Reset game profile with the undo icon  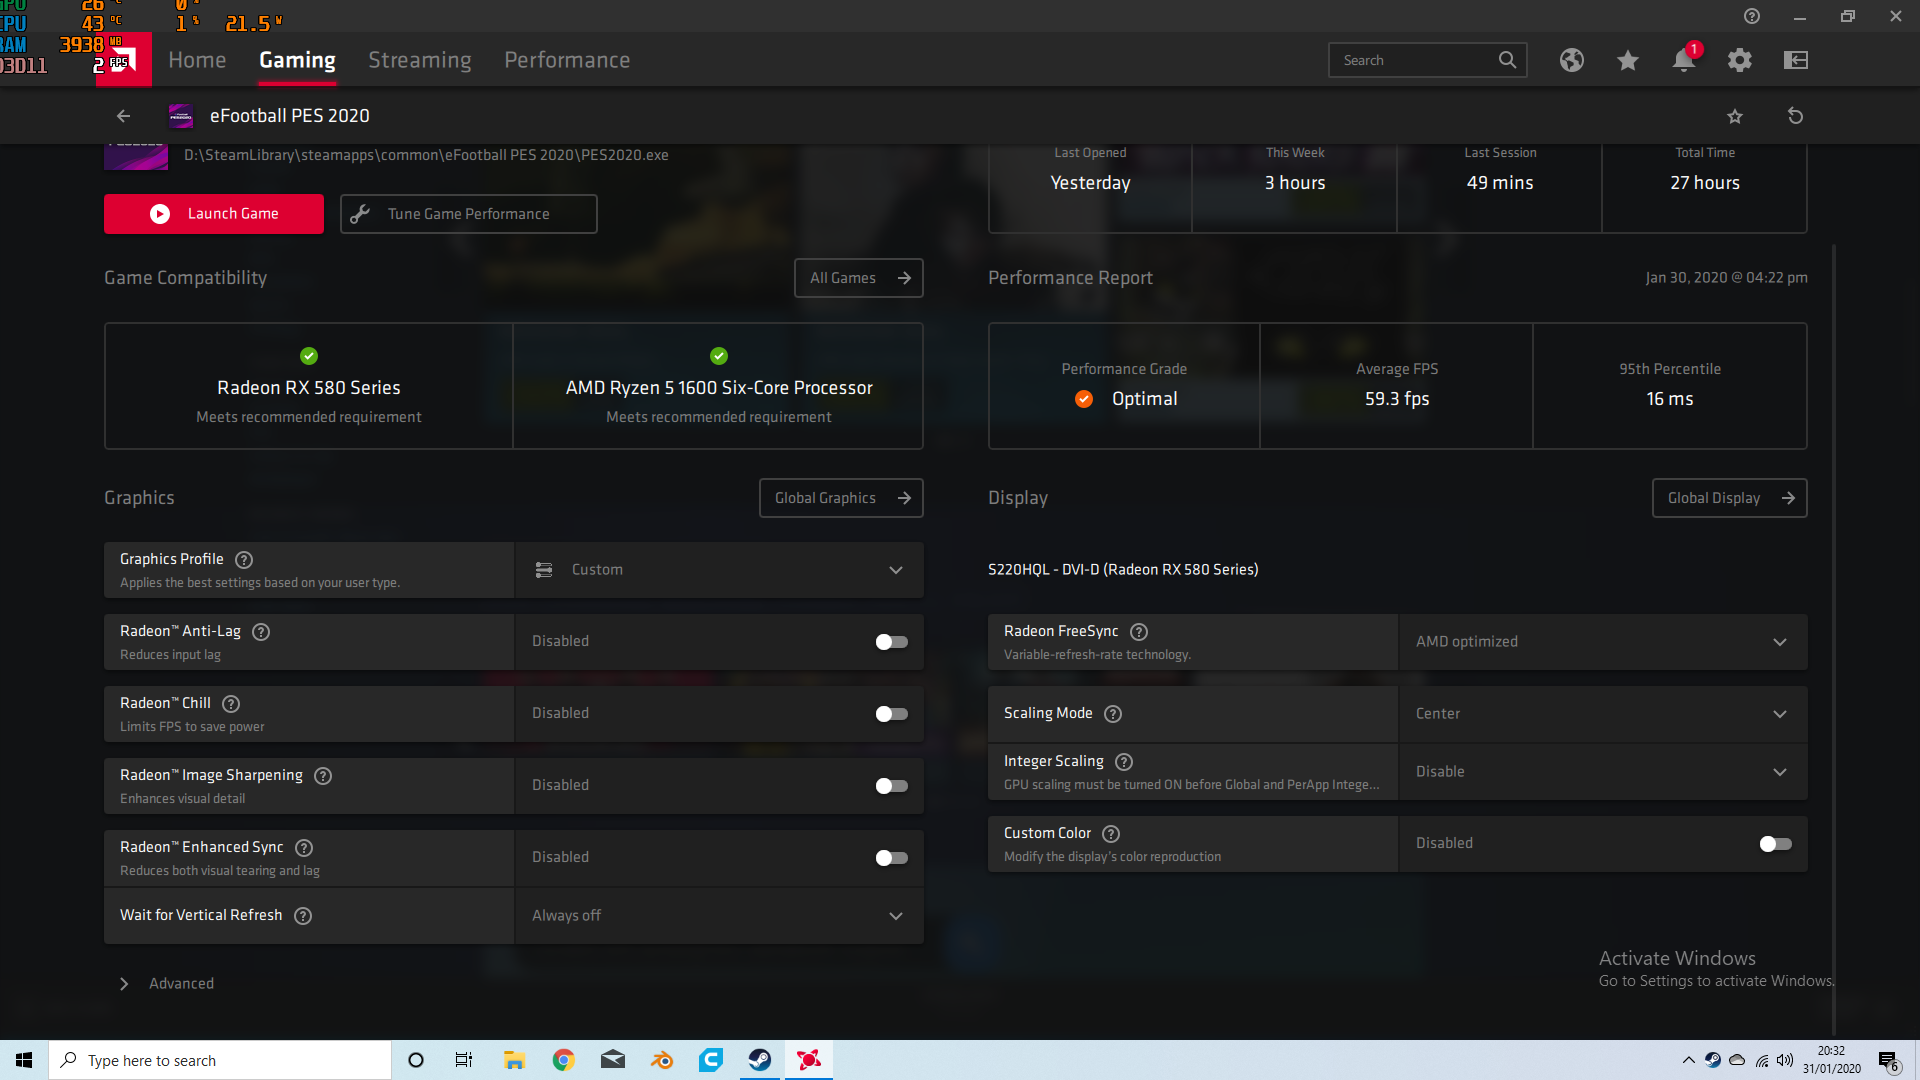coord(1796,116)
